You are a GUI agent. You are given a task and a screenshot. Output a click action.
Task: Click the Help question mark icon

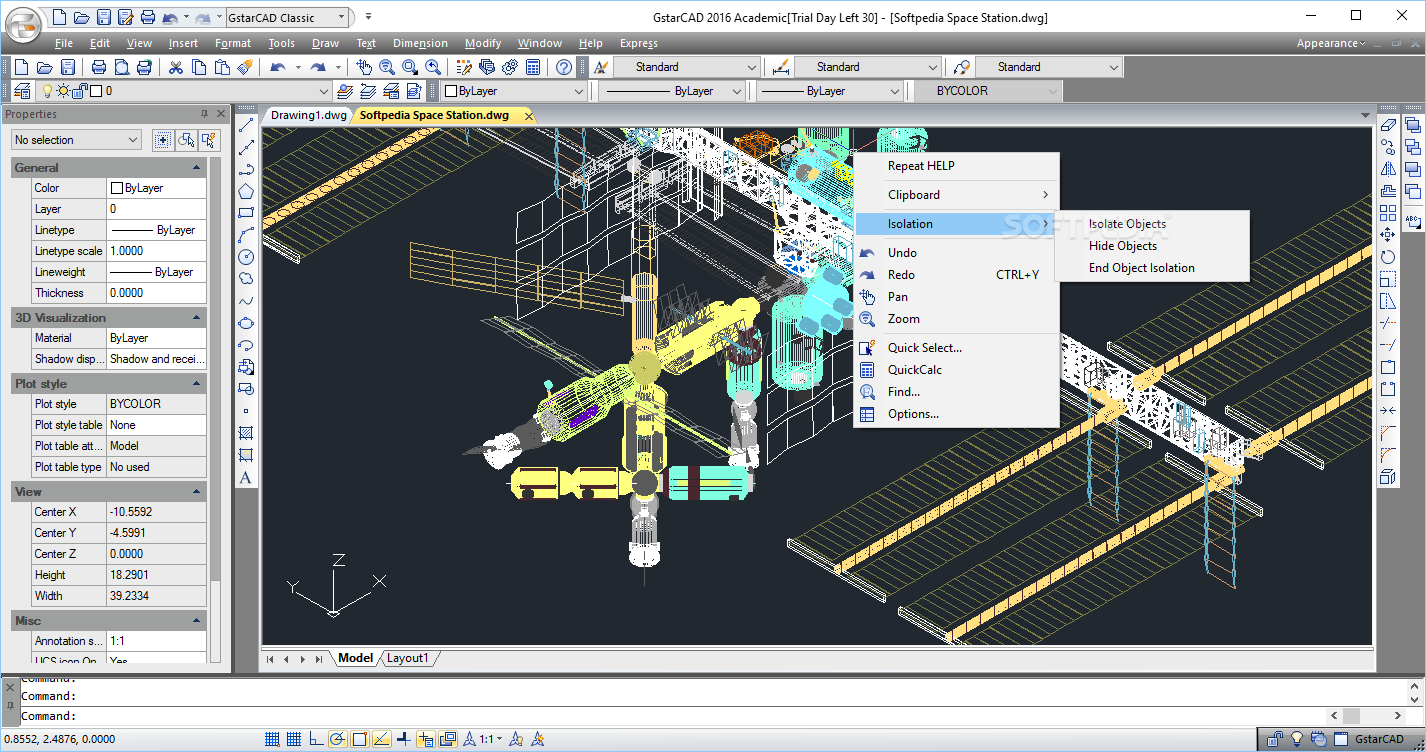564,67
